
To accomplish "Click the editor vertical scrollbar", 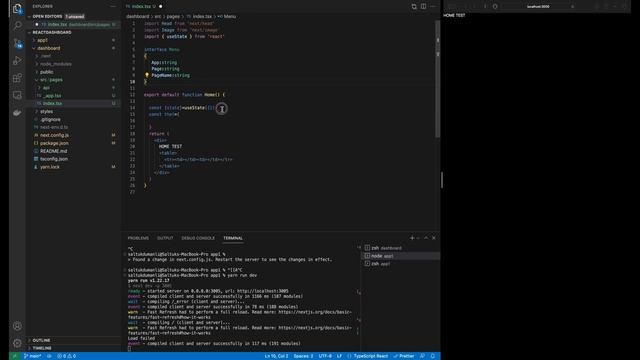I will click(438, 78).
